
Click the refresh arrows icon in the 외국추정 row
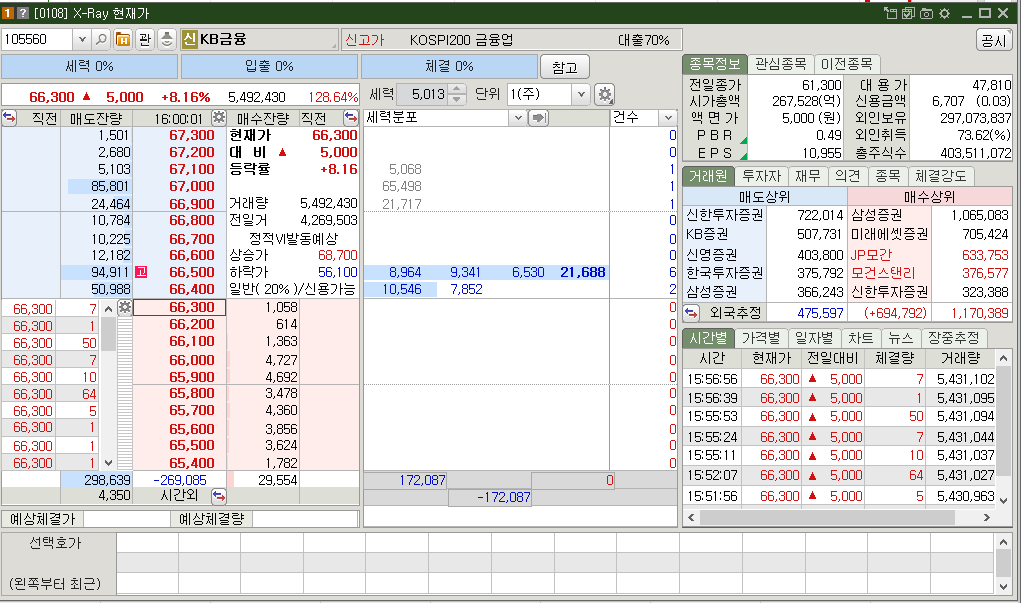691,311
